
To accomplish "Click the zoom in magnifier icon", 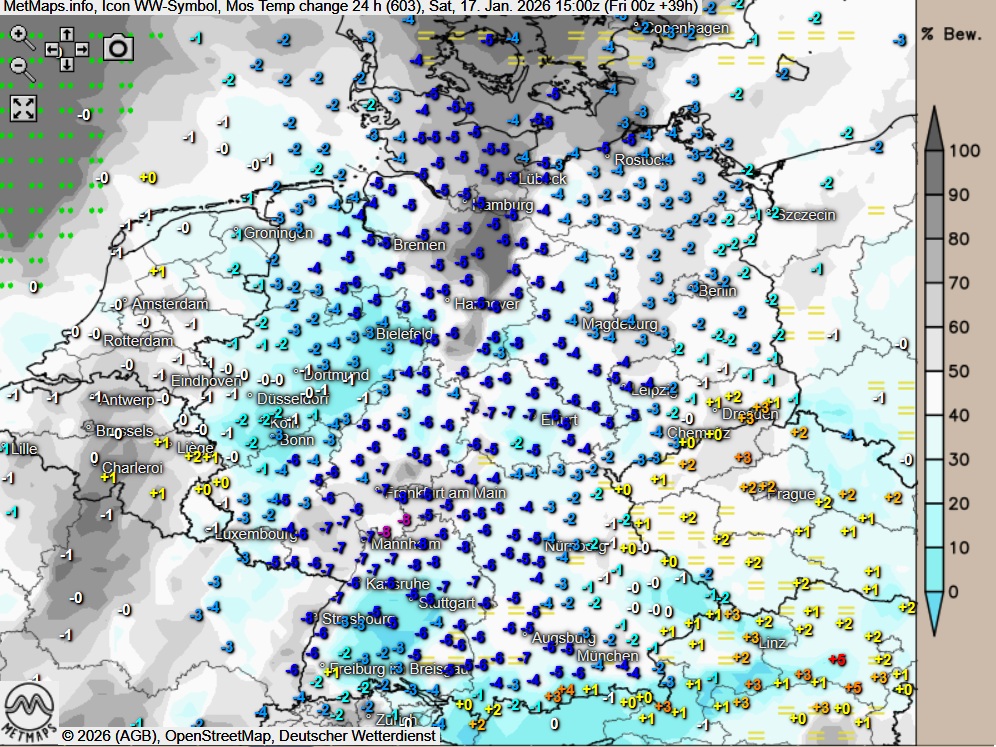I will tap(21, 39).
